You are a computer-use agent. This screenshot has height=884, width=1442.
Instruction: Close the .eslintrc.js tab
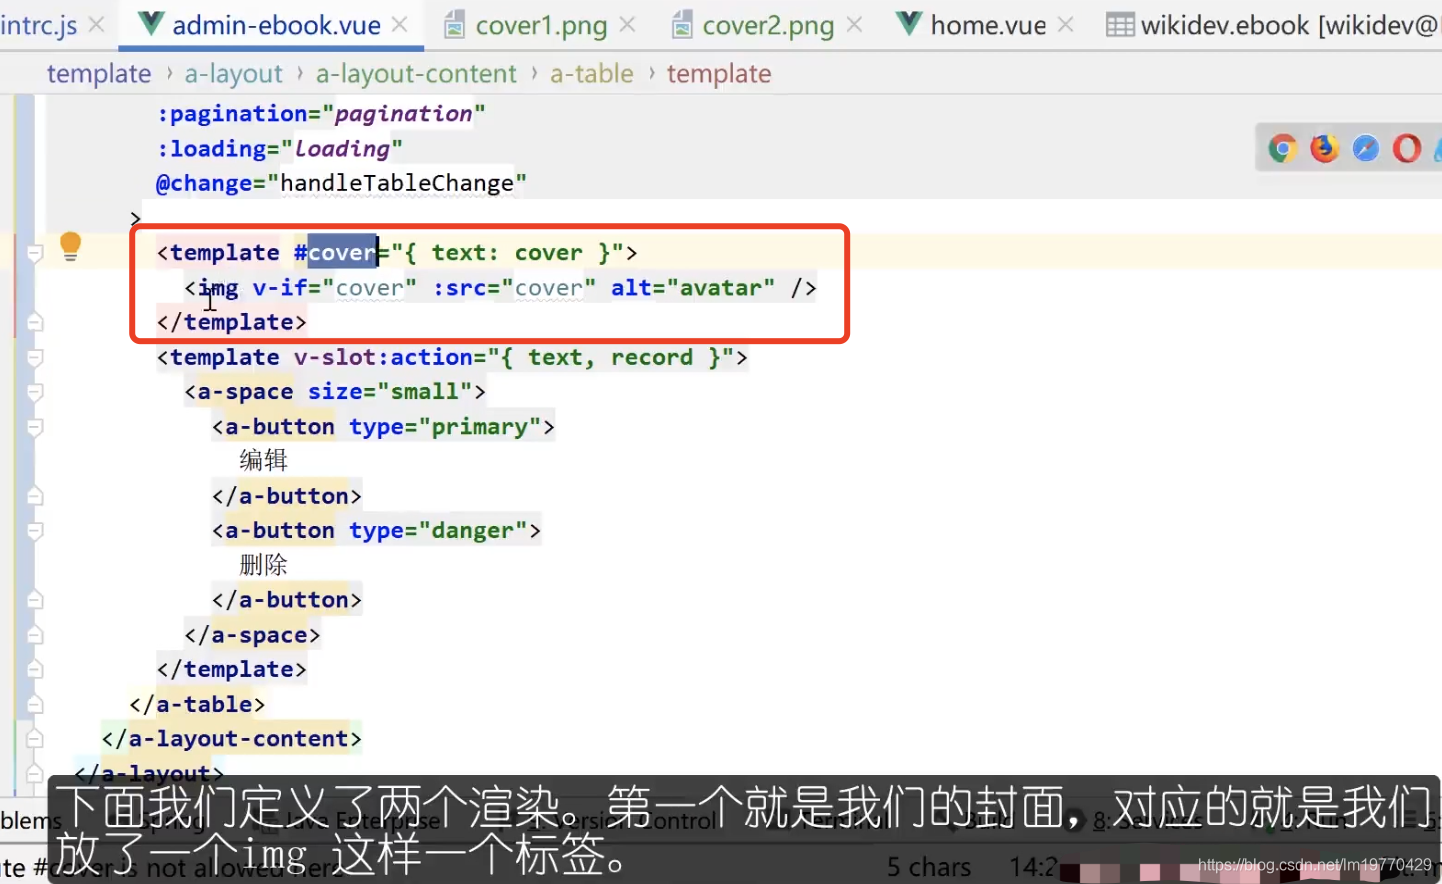pyautogui.click(x=96, y=24)
